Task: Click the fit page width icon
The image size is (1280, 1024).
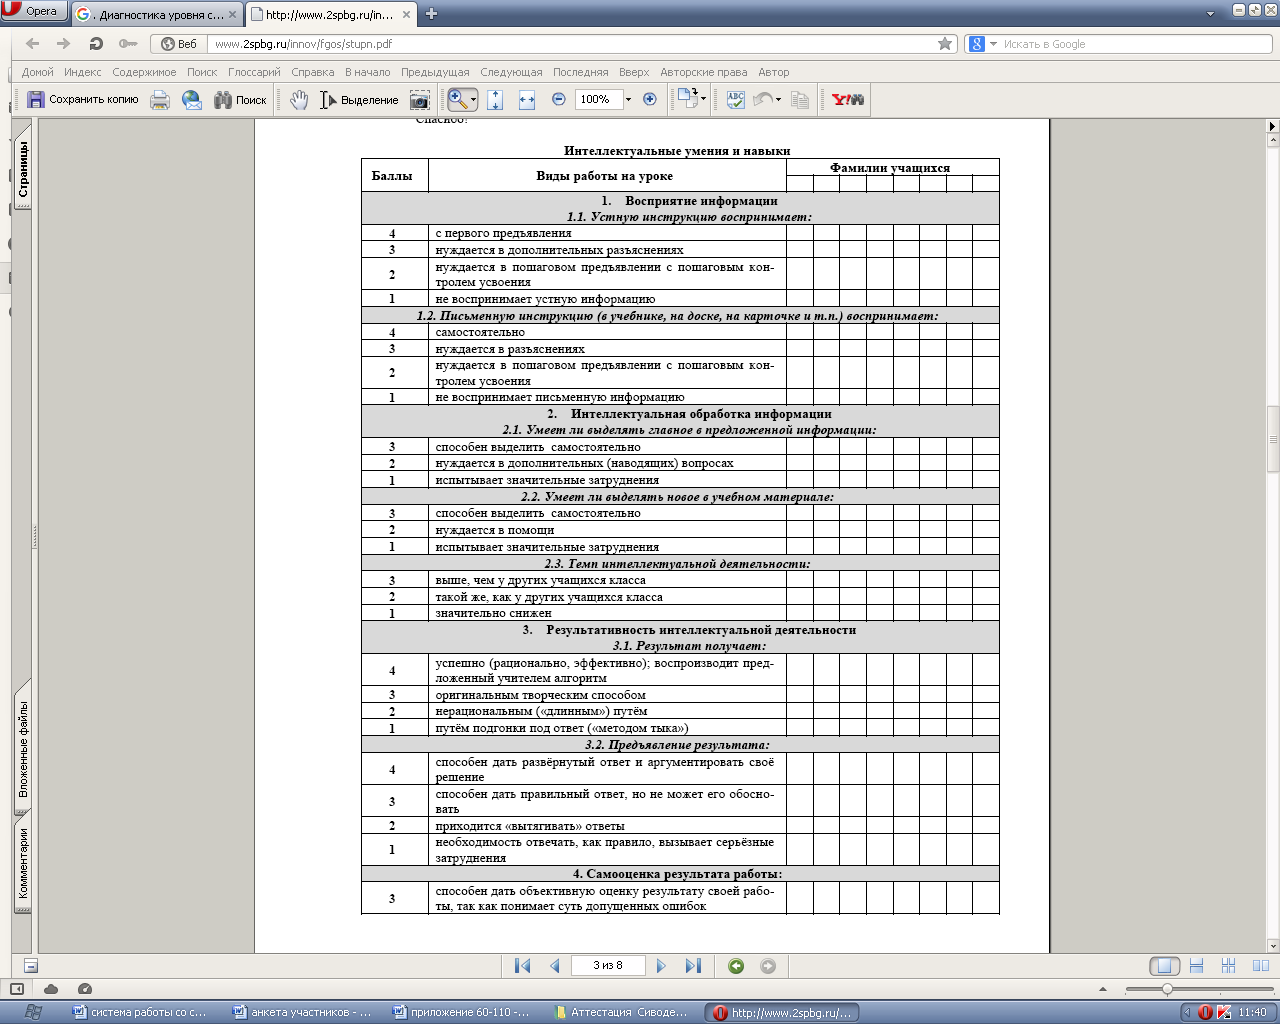Action: click(x=527, y=99)
